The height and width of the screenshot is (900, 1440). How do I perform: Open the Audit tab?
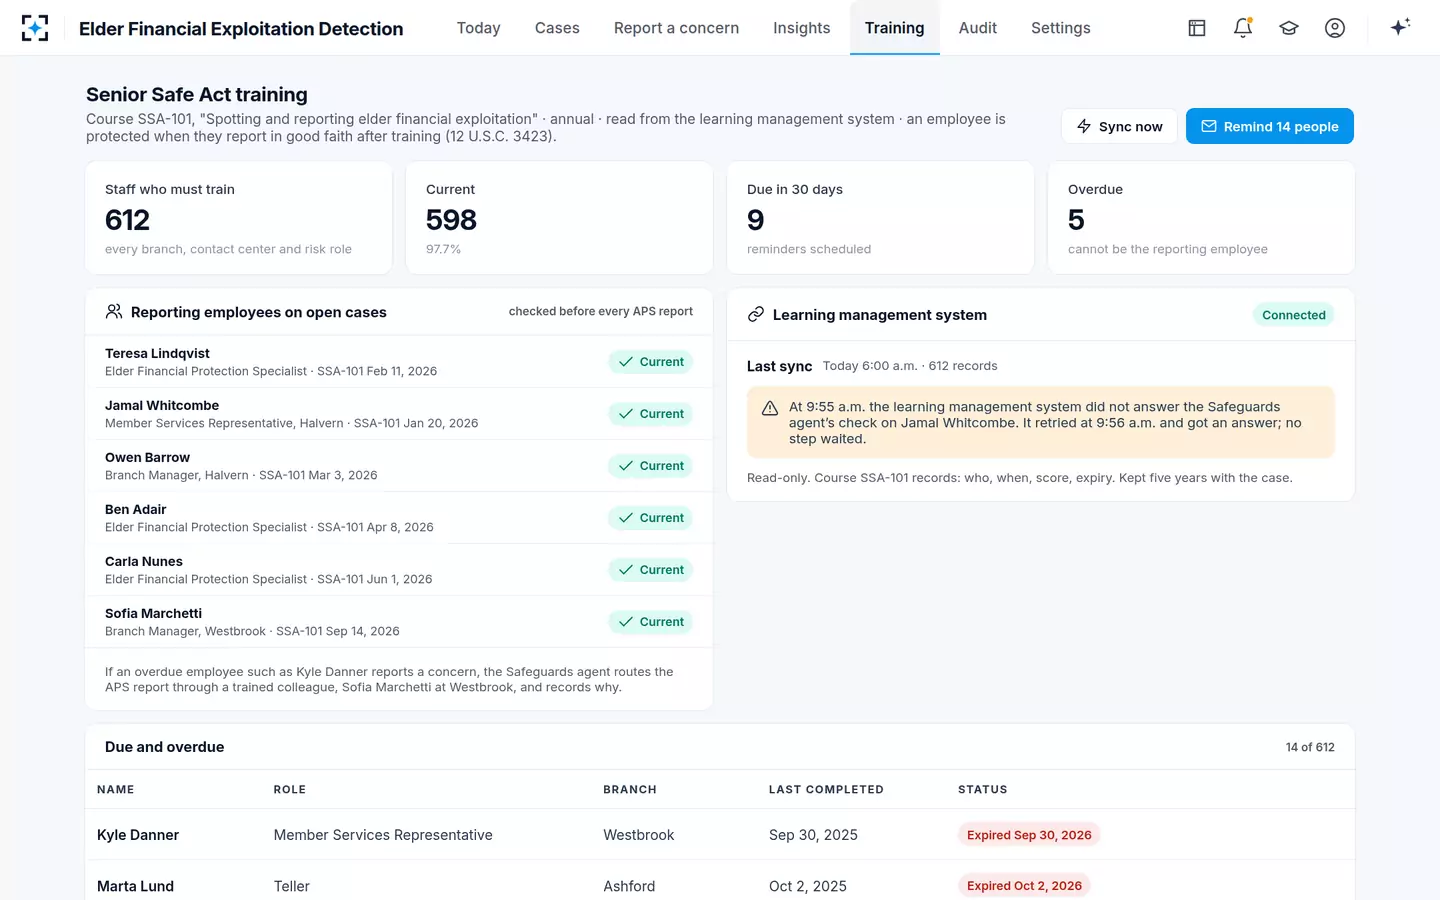(978, 28)
